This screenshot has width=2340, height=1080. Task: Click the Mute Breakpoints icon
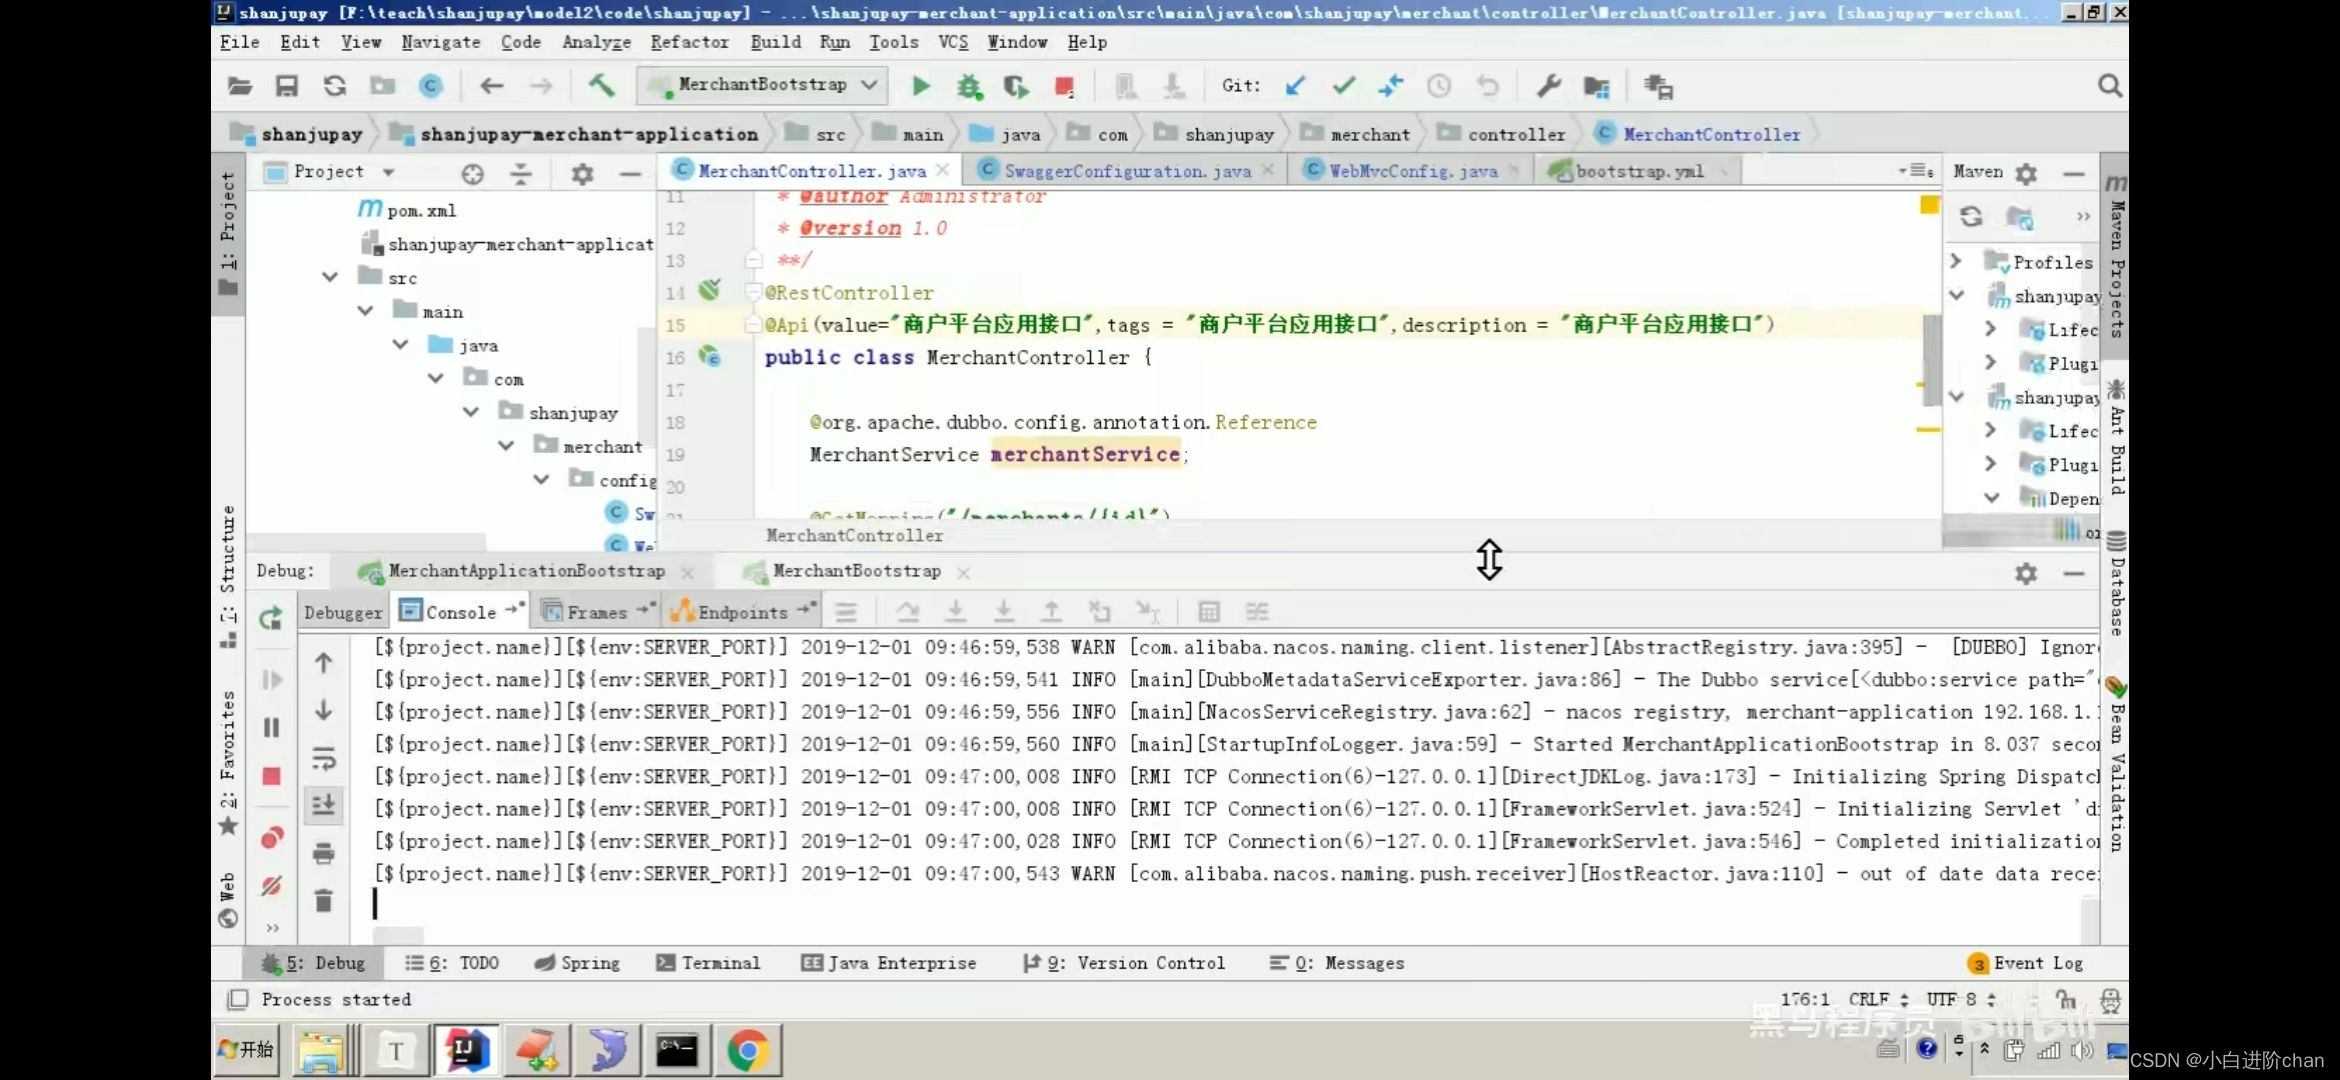pyautogui.click(x=272, y=886)
